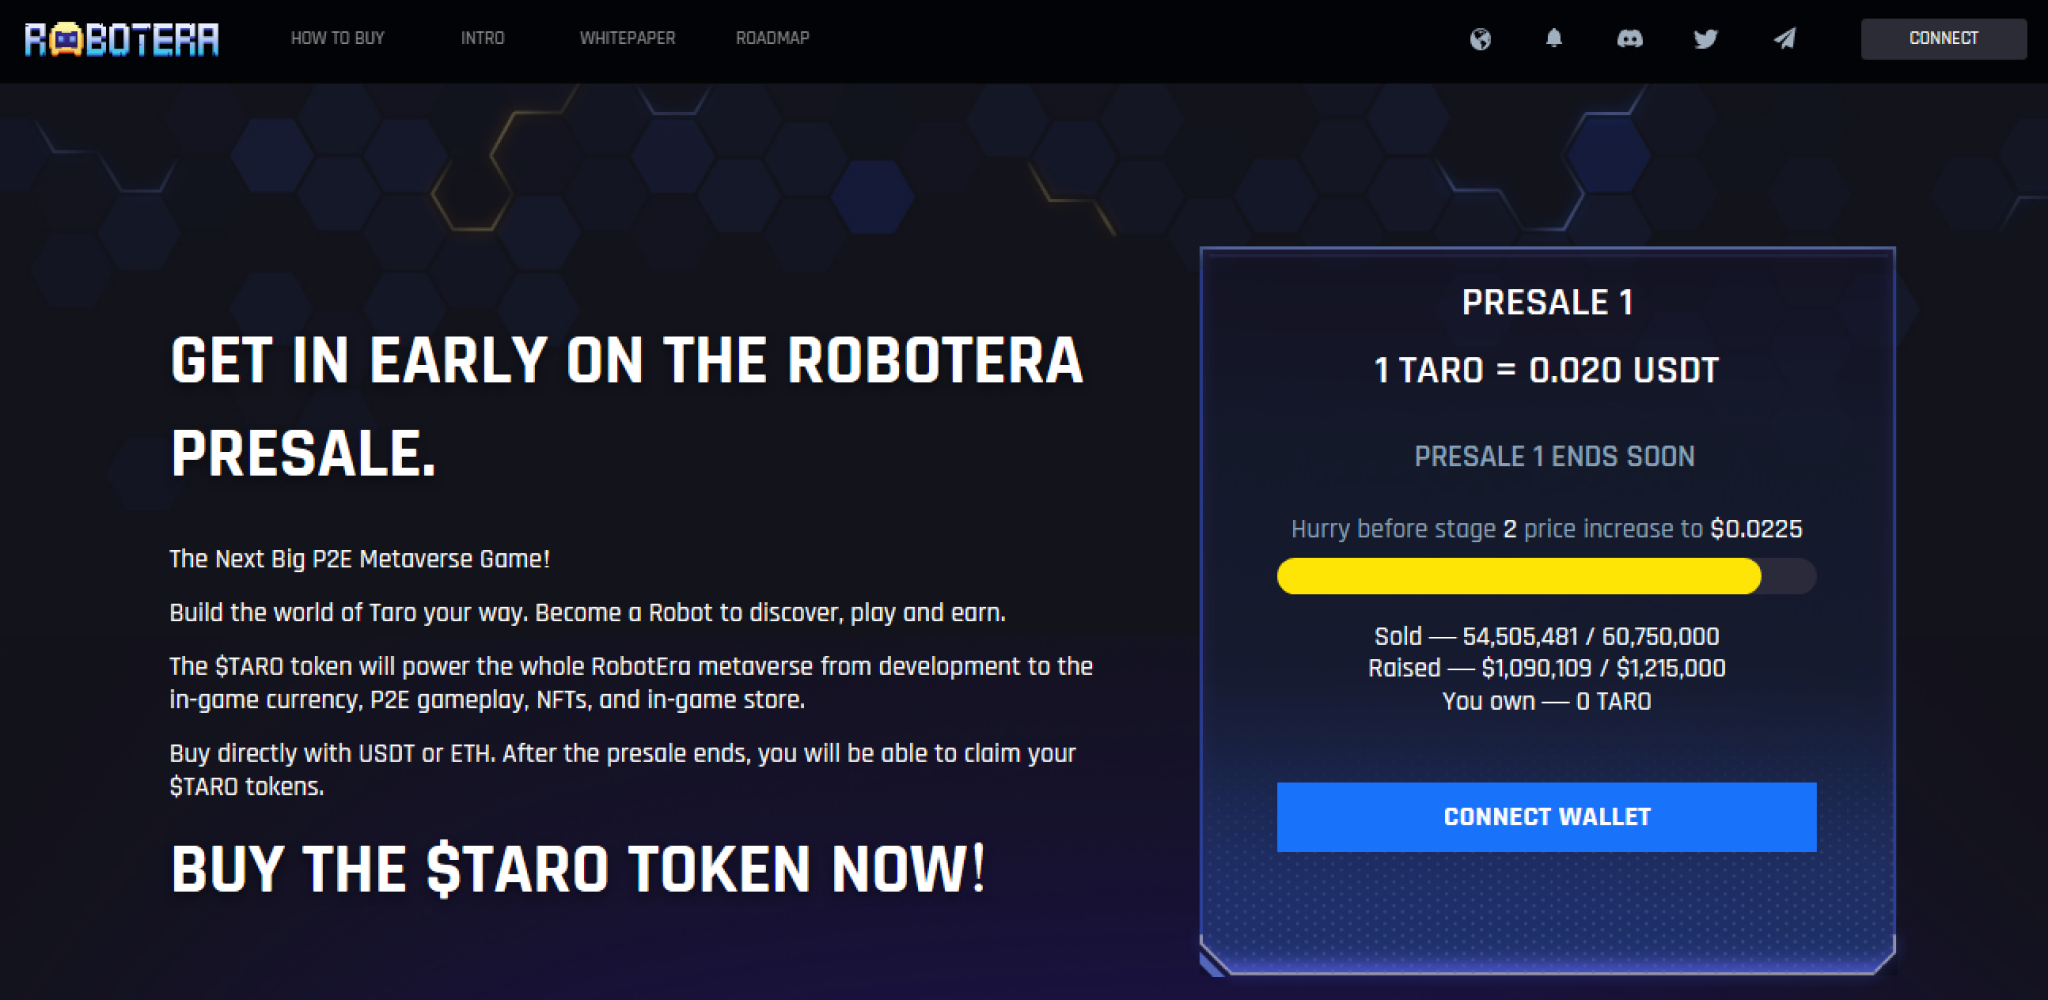Click the Raised amount line
Screen dimensions: 2048x1000
pos(1547,668)
